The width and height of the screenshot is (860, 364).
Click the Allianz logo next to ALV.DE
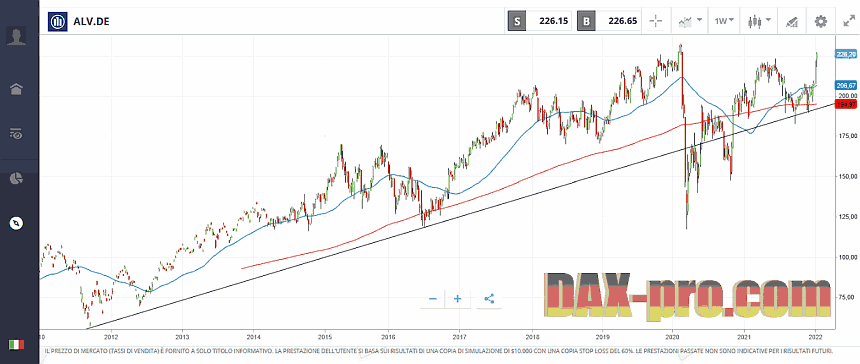(58, 22)
